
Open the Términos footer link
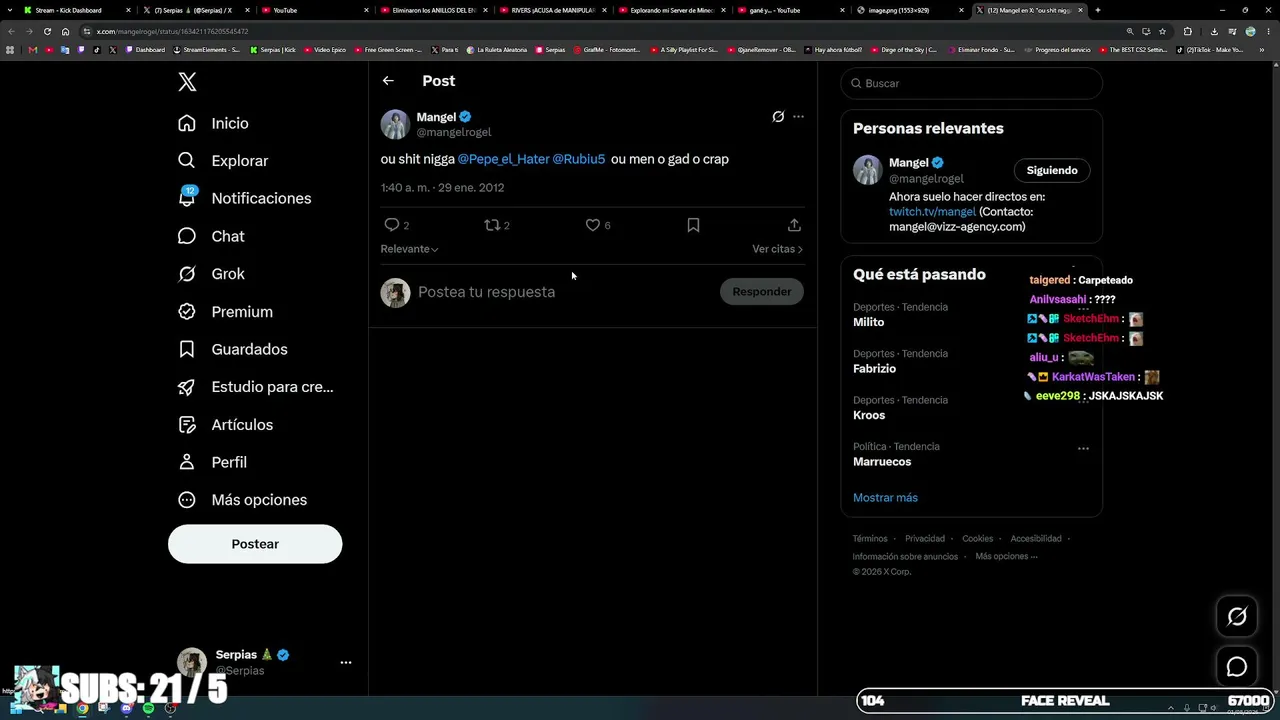click(870, 539)
